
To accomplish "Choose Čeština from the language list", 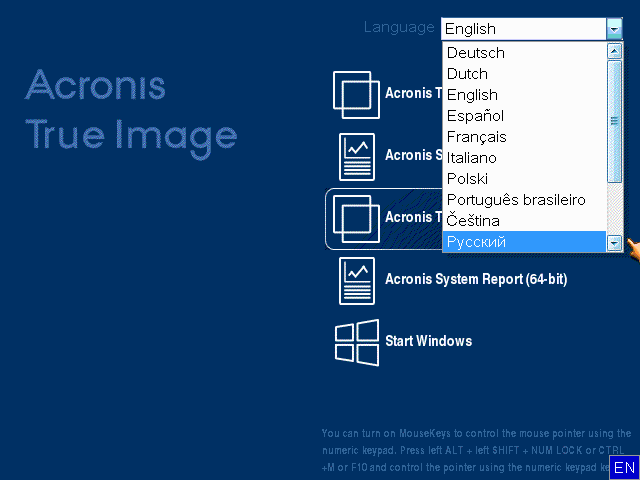I will click(x=474, y=221).
